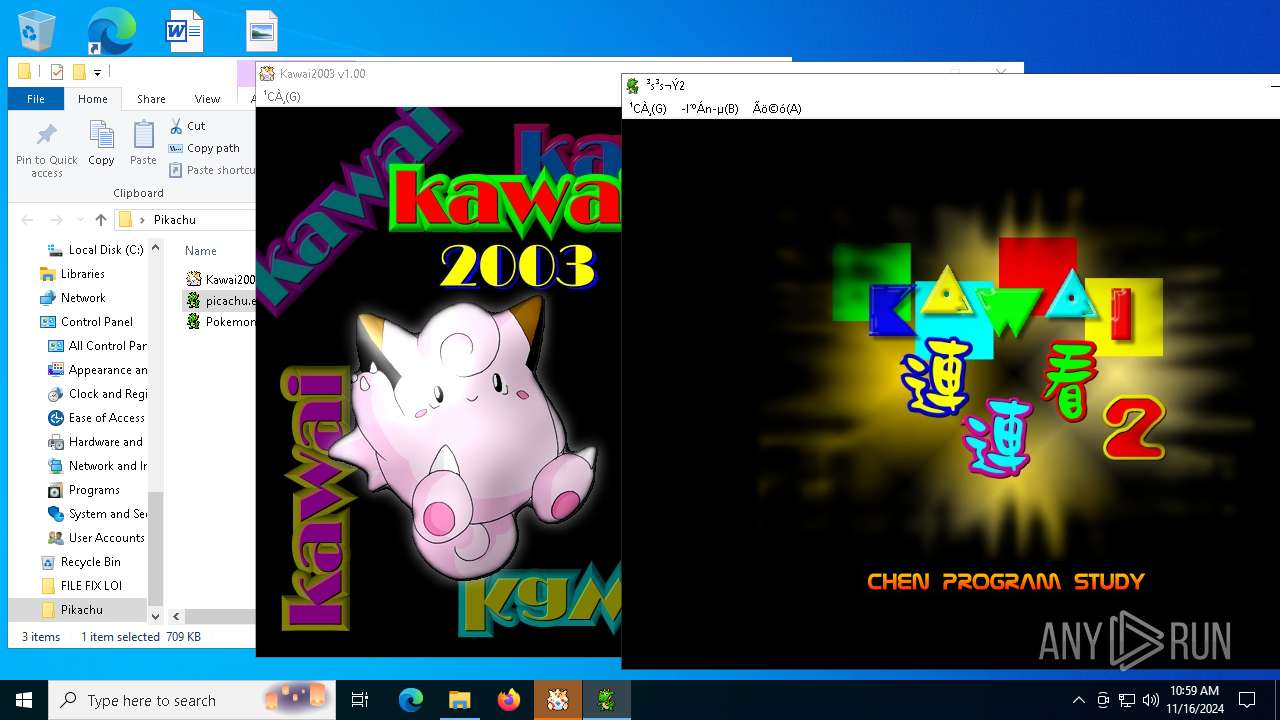1280x720 pixels.
Task: Select the picachu.exe file in the list
Action: click(221, 300)
